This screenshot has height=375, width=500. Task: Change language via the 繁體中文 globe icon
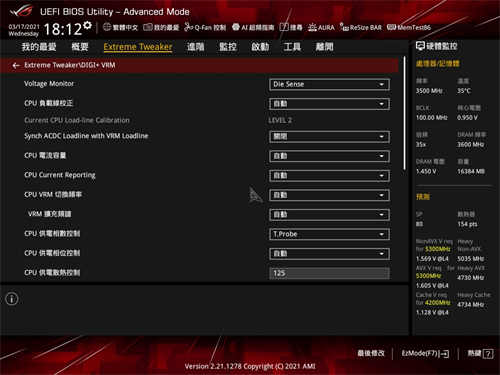[120, 27]
